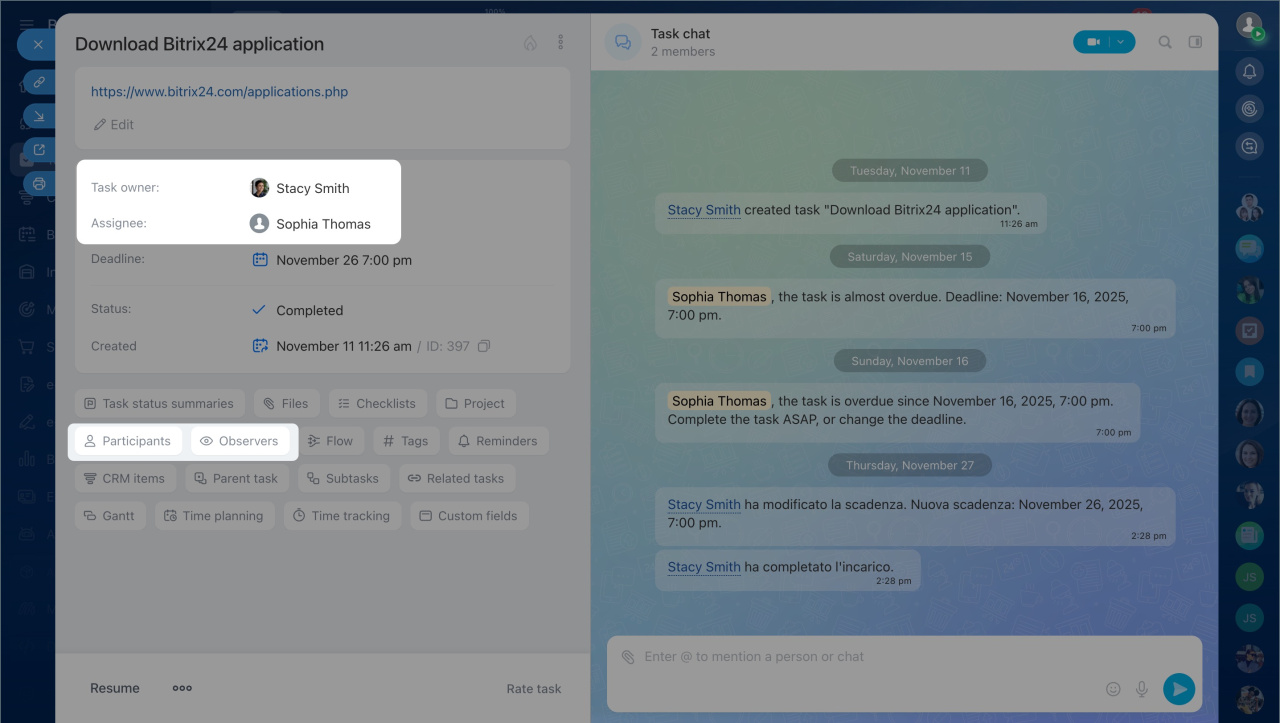Set Reminders for the task
This screenshot has width=1280, height=723.
(x=498, y=441)
